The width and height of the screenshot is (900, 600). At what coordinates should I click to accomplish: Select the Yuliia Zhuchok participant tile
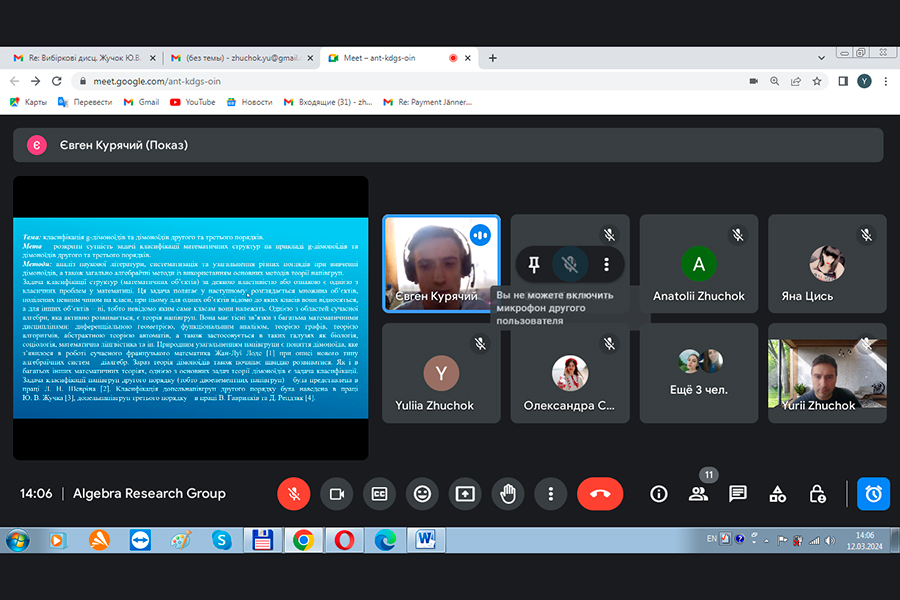click(441, 373)
